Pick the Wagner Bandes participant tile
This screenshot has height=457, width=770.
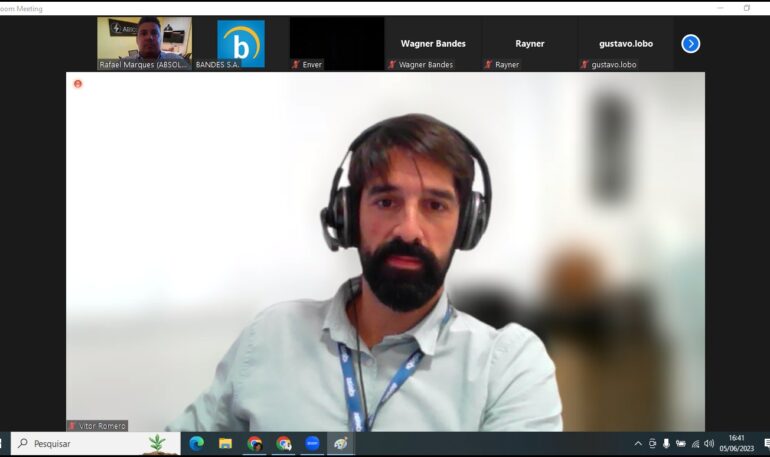pos(433,44)
